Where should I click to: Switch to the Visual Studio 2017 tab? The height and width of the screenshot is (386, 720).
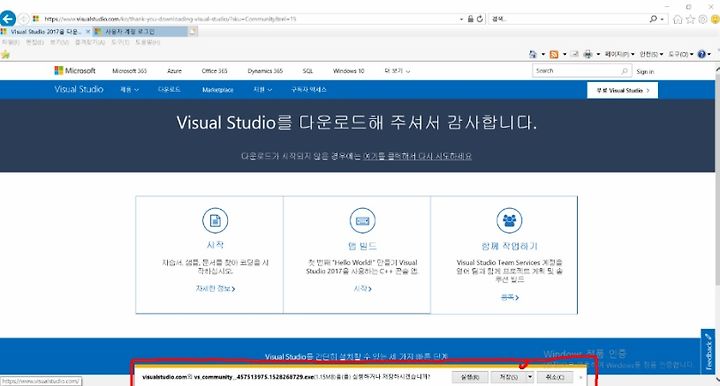click(x=46, y=32)
